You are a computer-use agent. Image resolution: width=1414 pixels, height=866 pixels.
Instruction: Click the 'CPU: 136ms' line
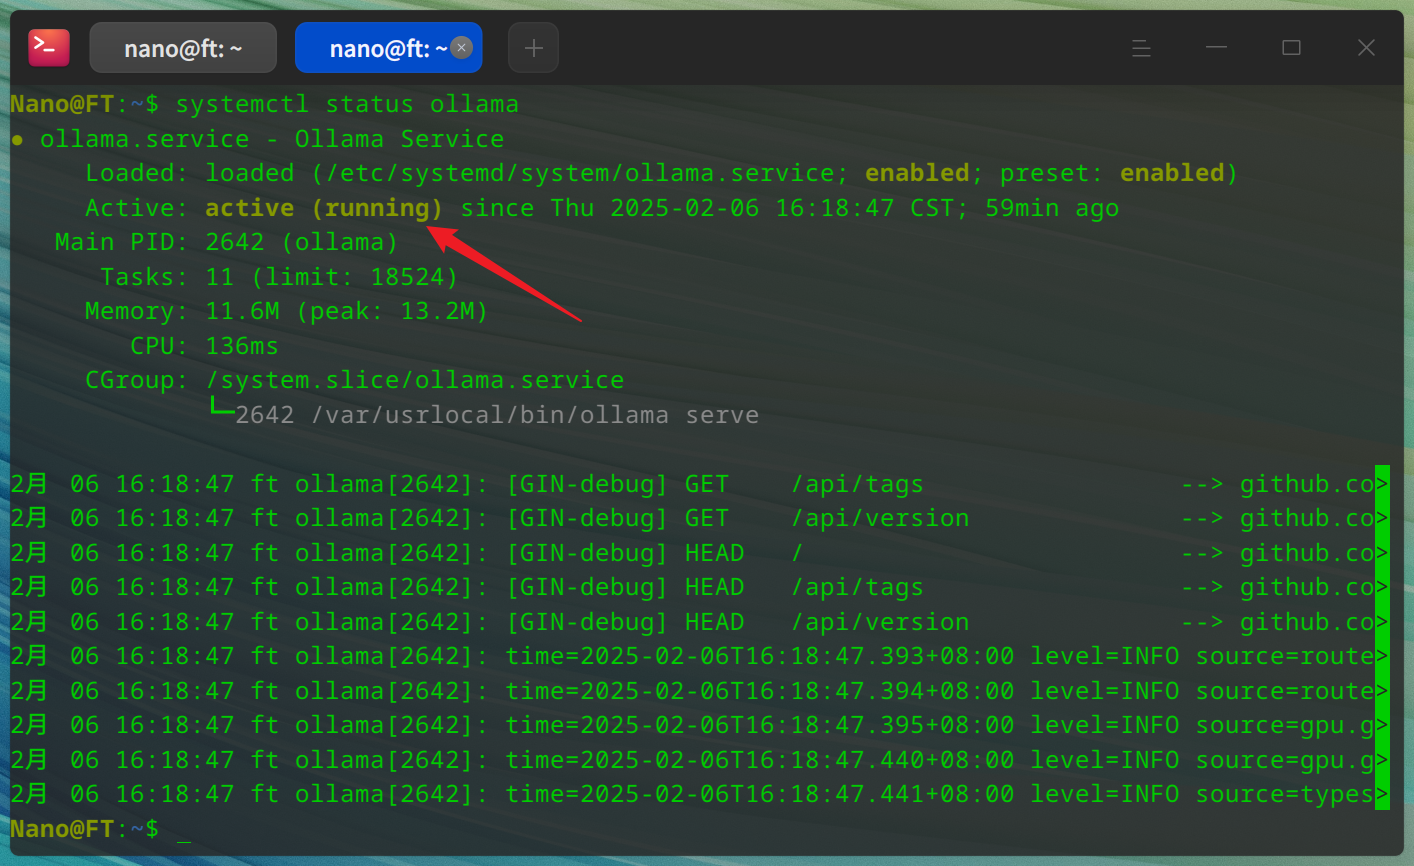click(x=204, y=346)
